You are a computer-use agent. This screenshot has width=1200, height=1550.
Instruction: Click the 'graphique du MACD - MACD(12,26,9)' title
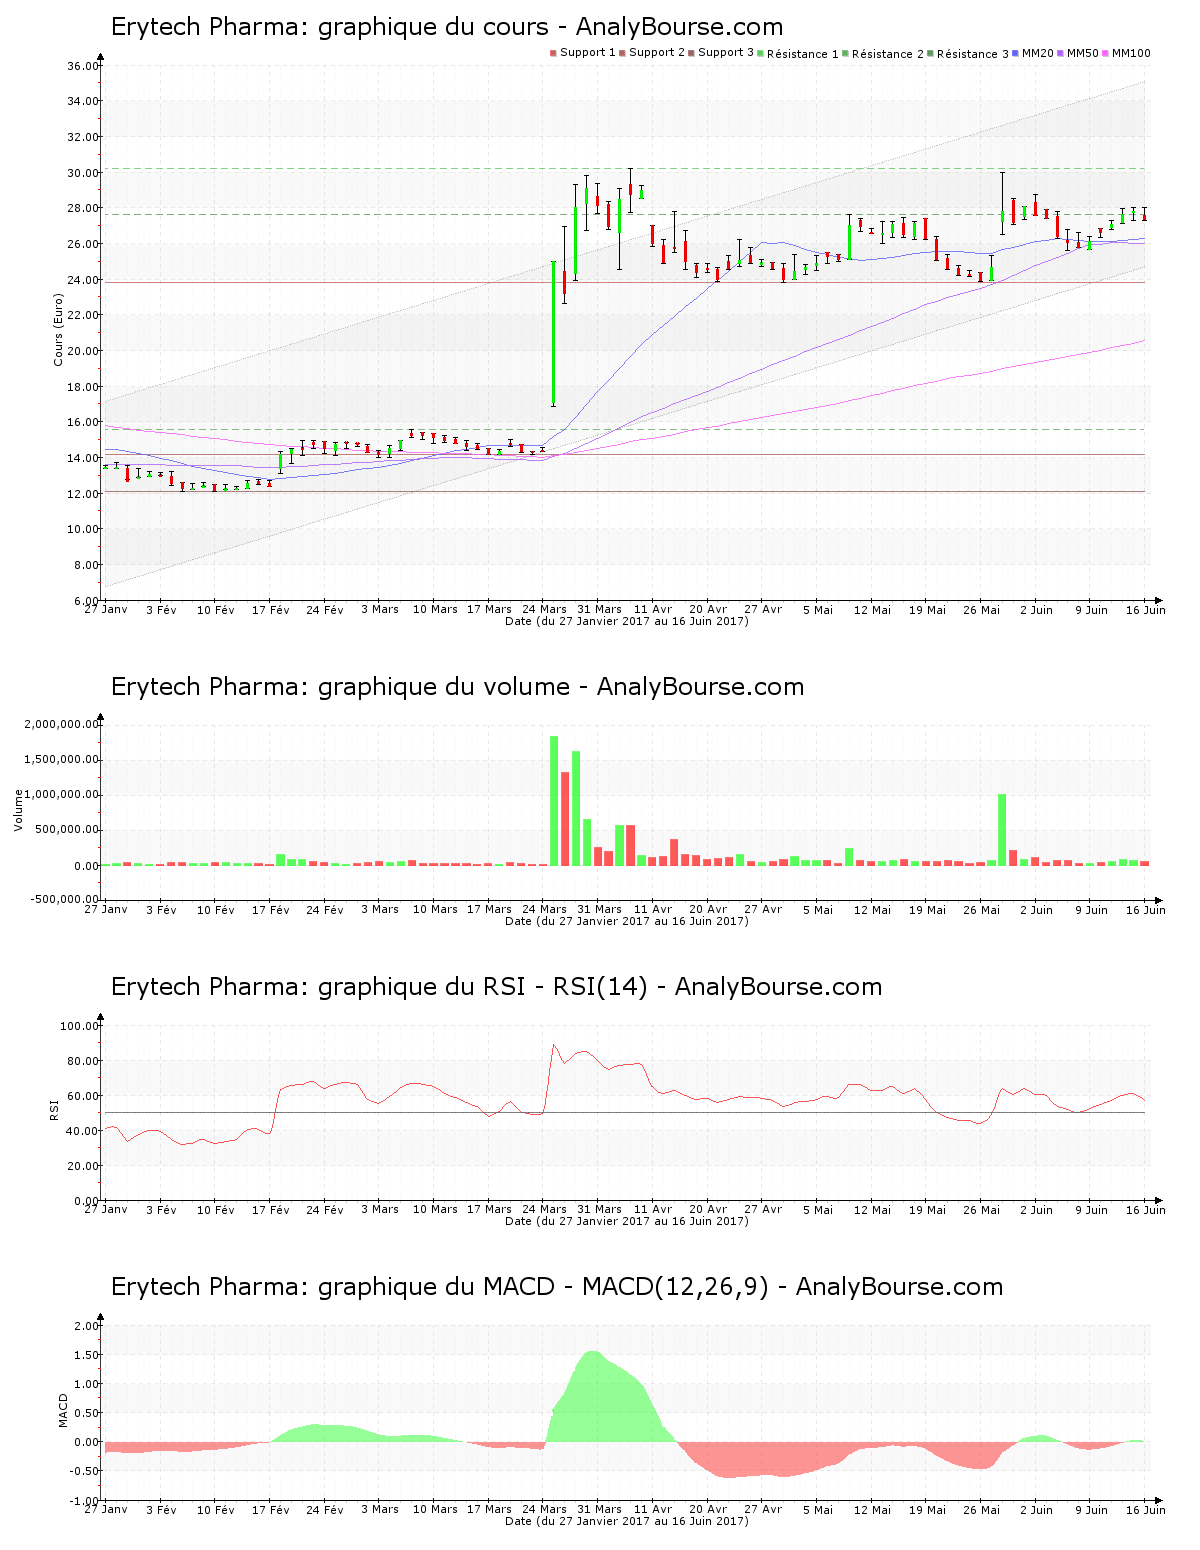click(x=557, y=1287)
